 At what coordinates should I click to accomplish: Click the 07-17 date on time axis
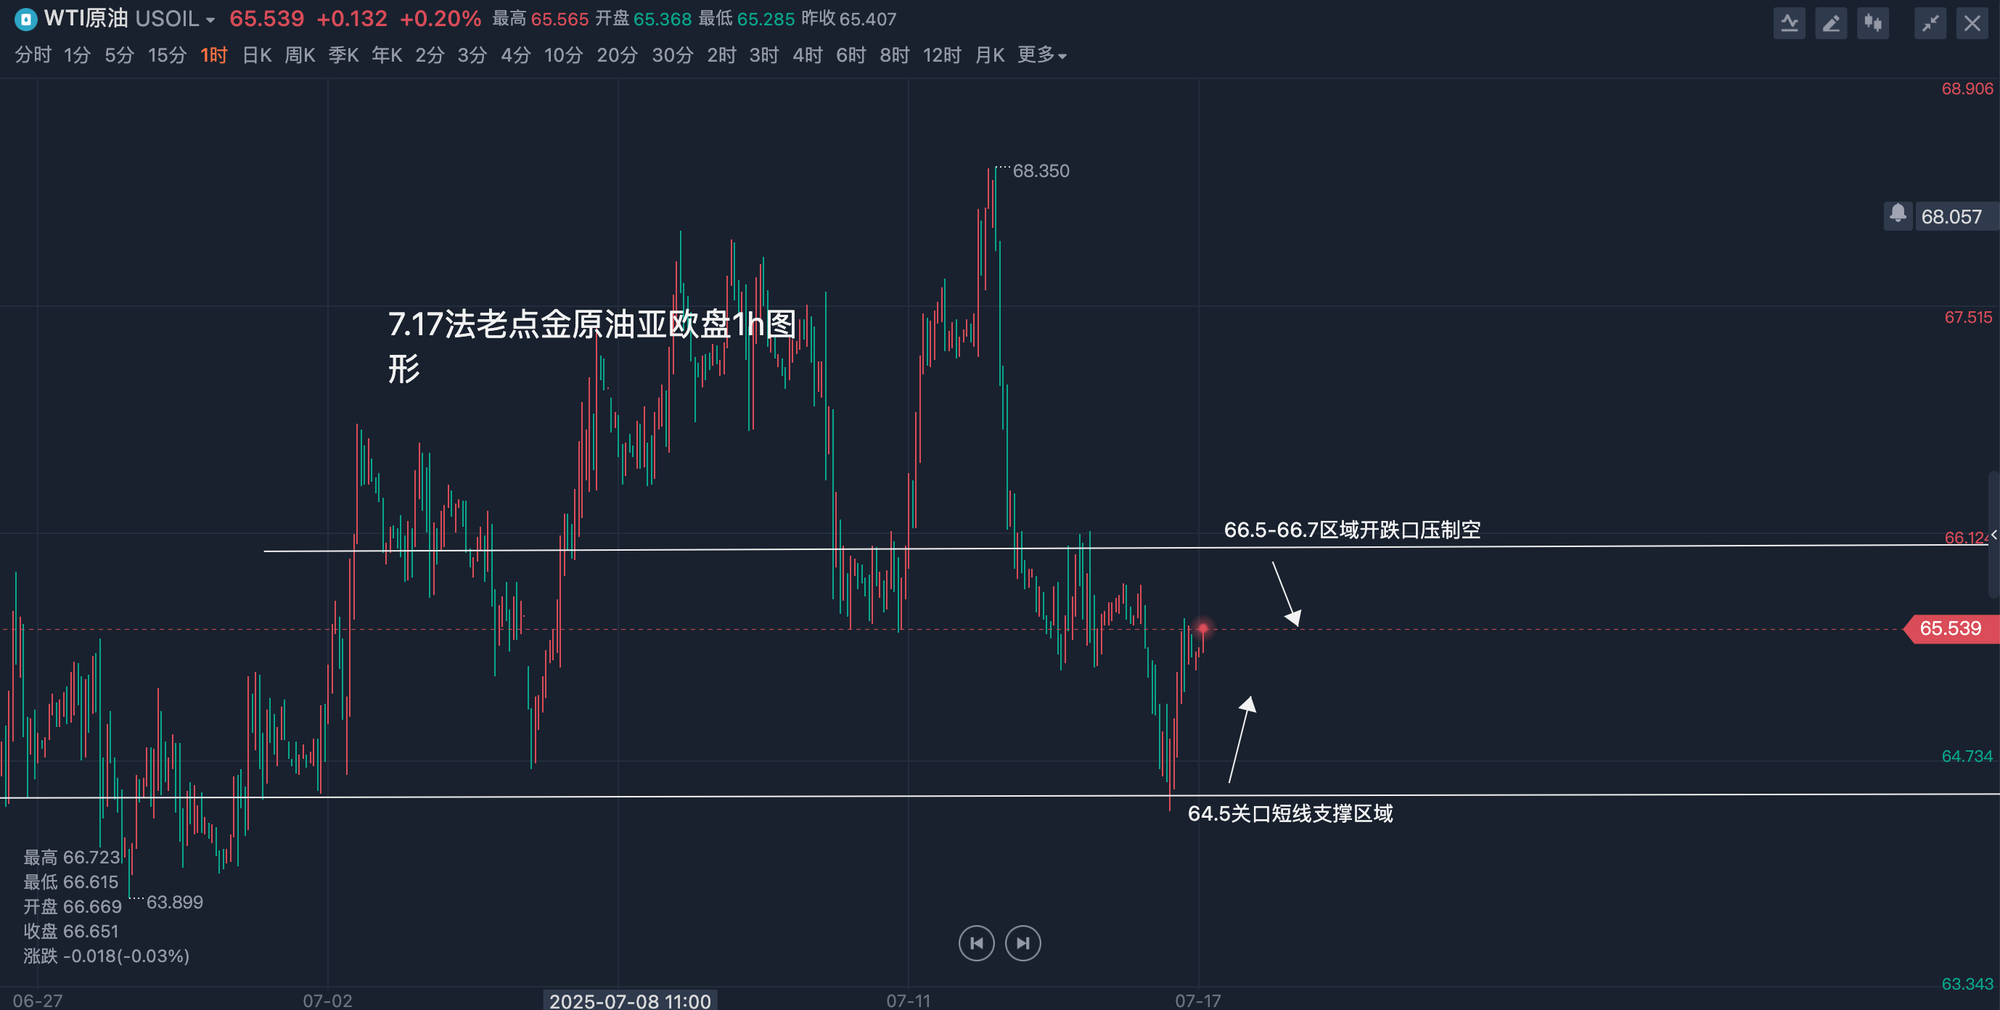[1198, 1001]
